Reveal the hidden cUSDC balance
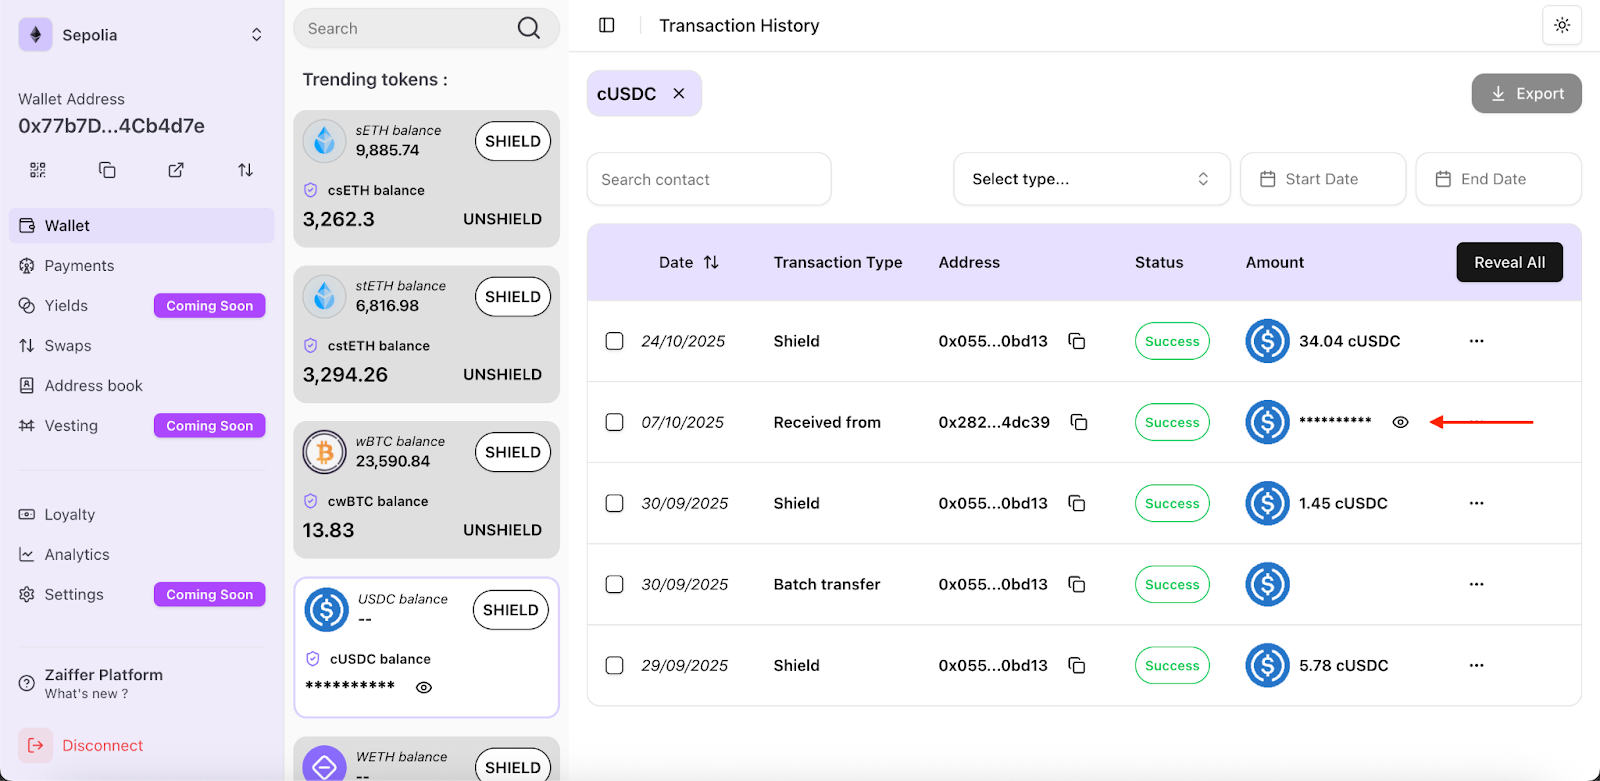 (424, 687)
